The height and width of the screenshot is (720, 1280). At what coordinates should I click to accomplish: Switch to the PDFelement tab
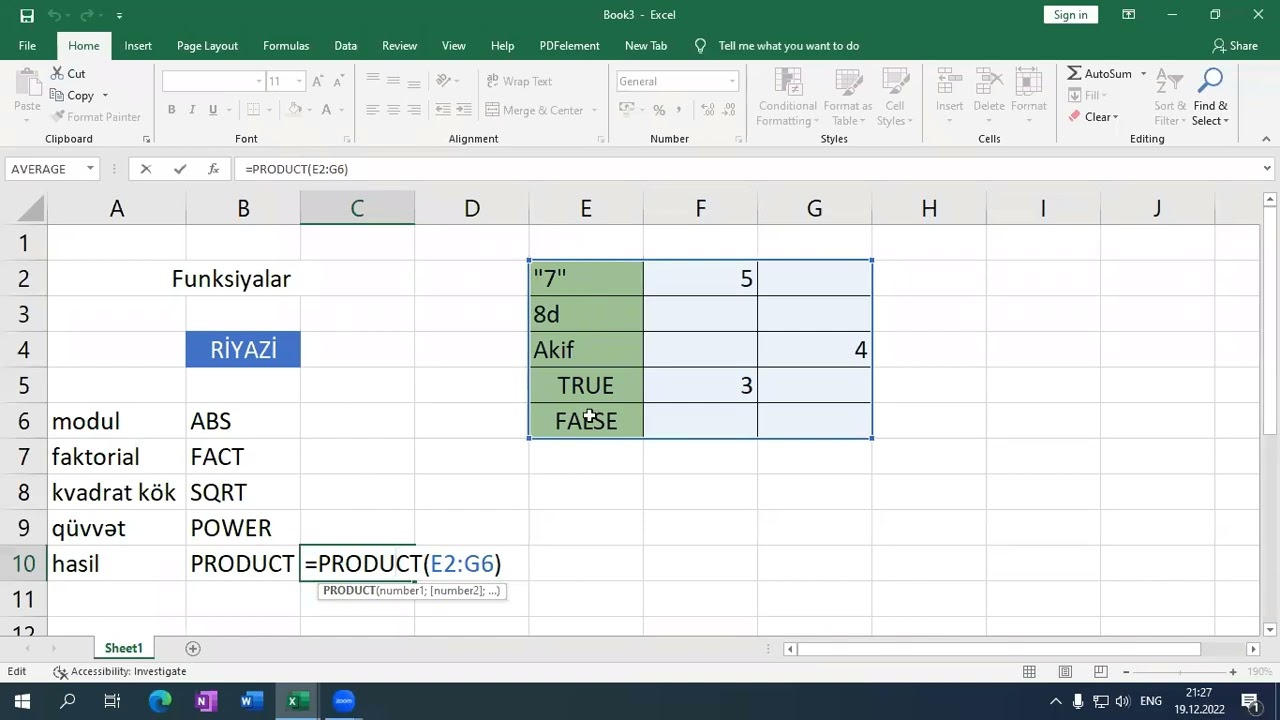click(x=569, y=46)
